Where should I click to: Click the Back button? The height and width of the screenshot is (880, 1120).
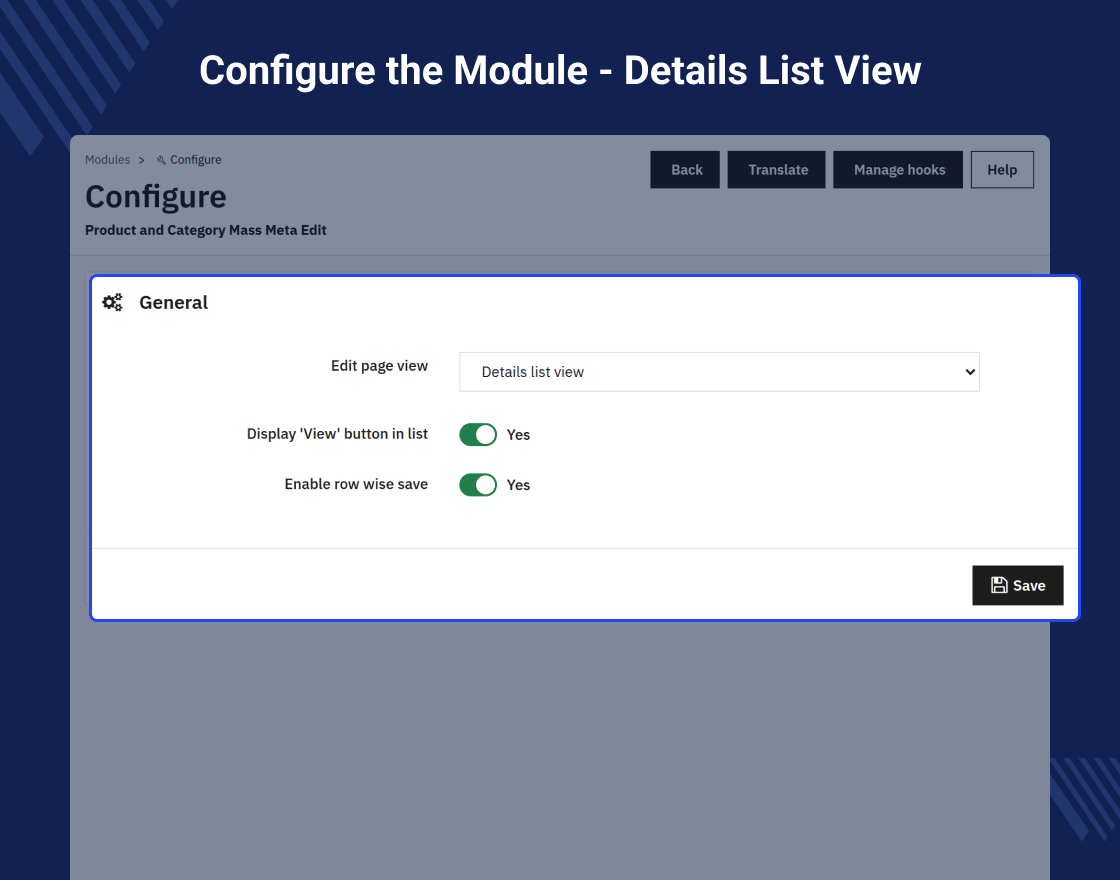(685, 169)
